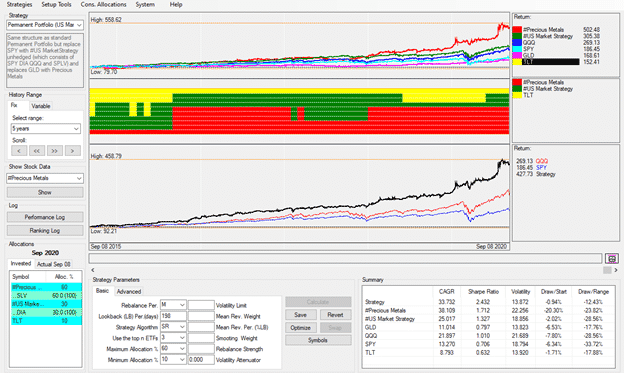The image size is (624, 373).
Task: Click the Lookback Per. days field
Action: (173, 316)
